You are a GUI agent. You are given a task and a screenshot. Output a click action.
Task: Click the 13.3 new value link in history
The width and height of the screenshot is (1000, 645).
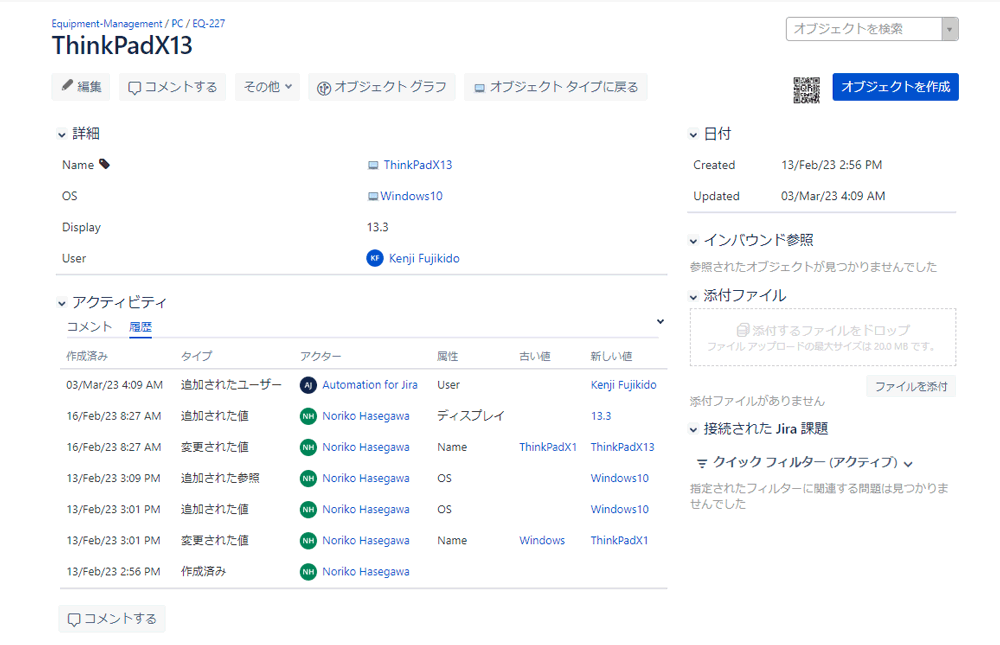point(601,416)
